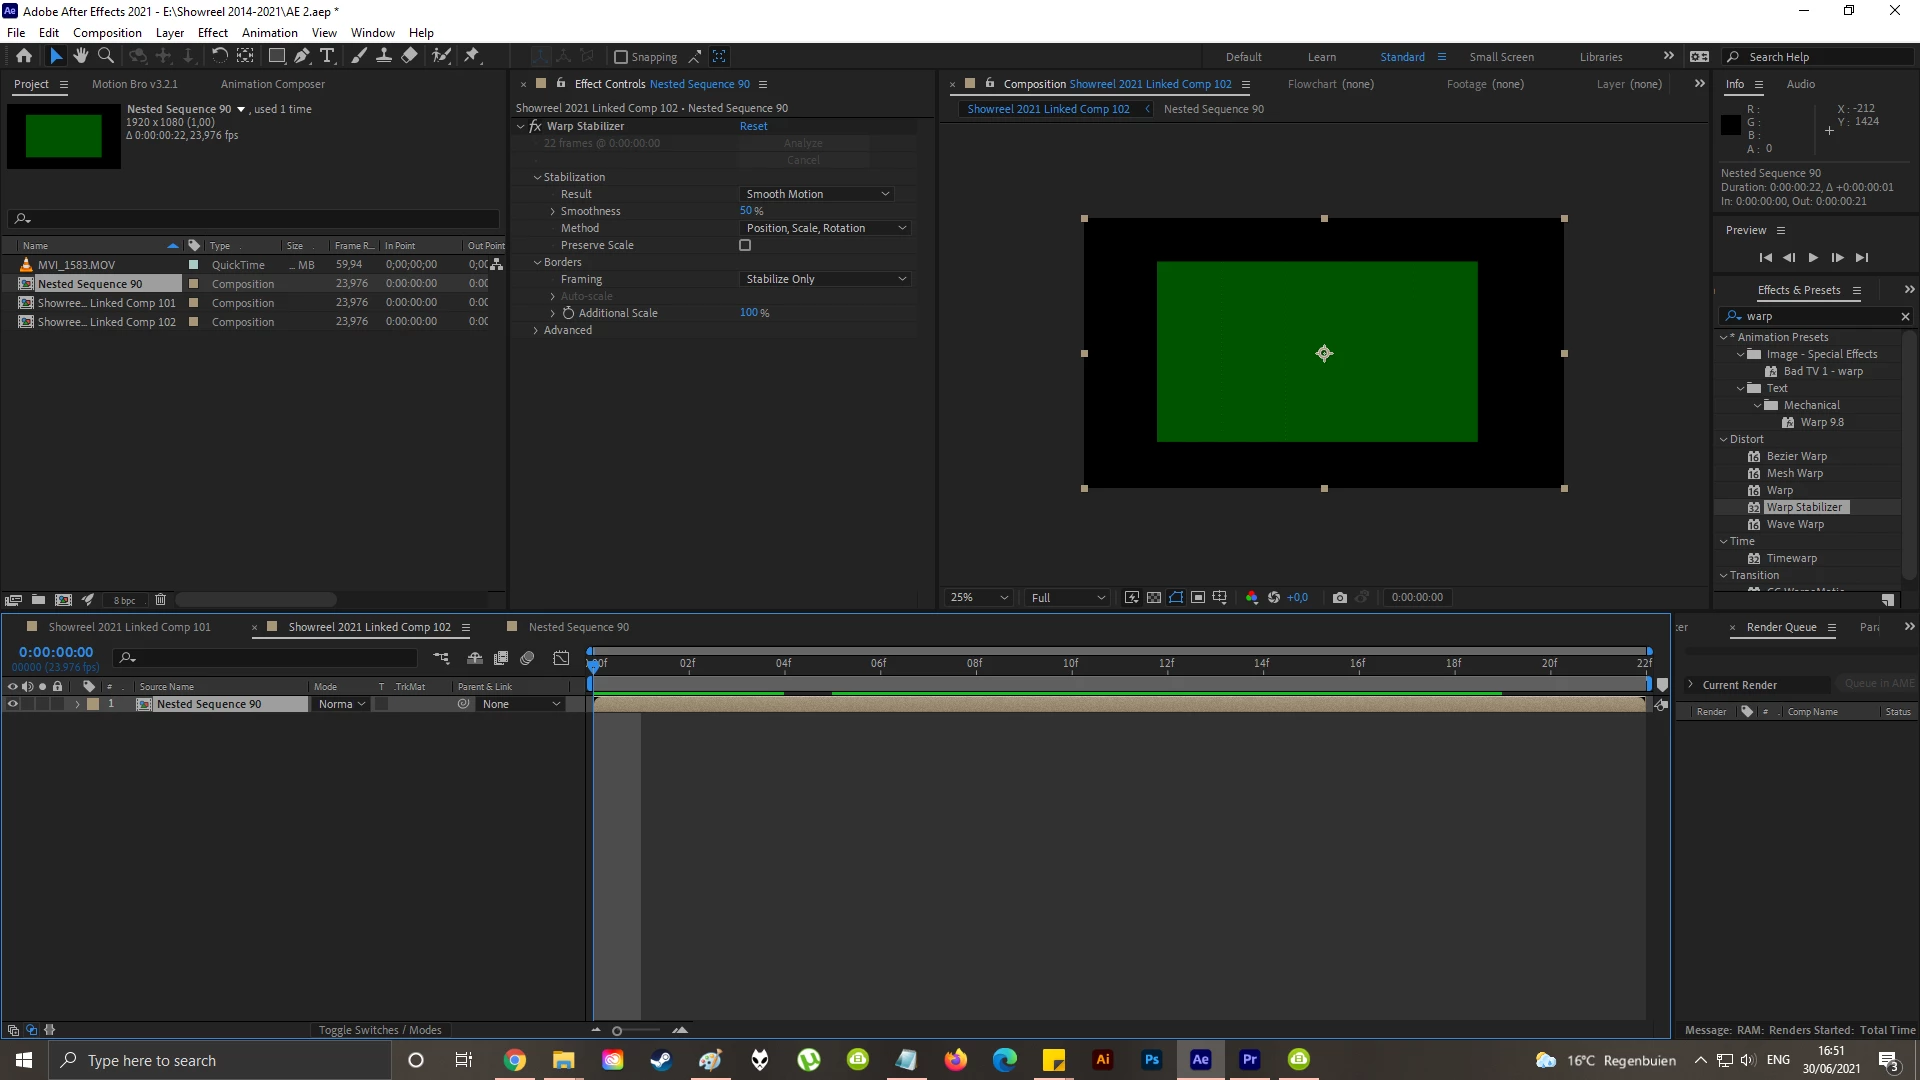
Task: Click Reset on Warp Stabilizer effect
Action: (753, 126)
